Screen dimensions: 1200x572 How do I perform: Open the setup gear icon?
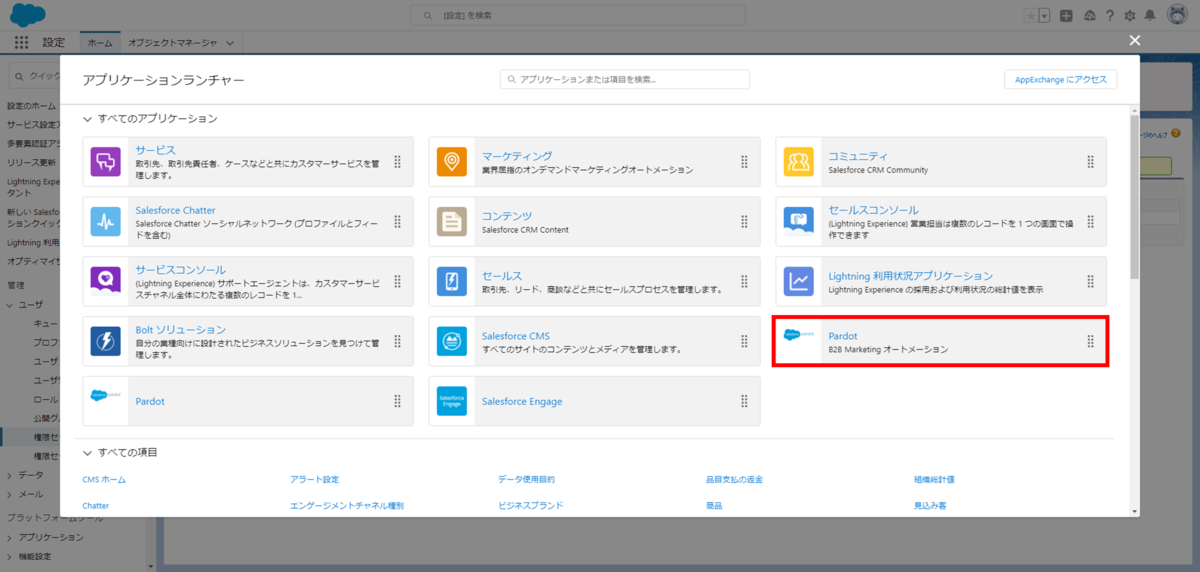point(1130,16)
